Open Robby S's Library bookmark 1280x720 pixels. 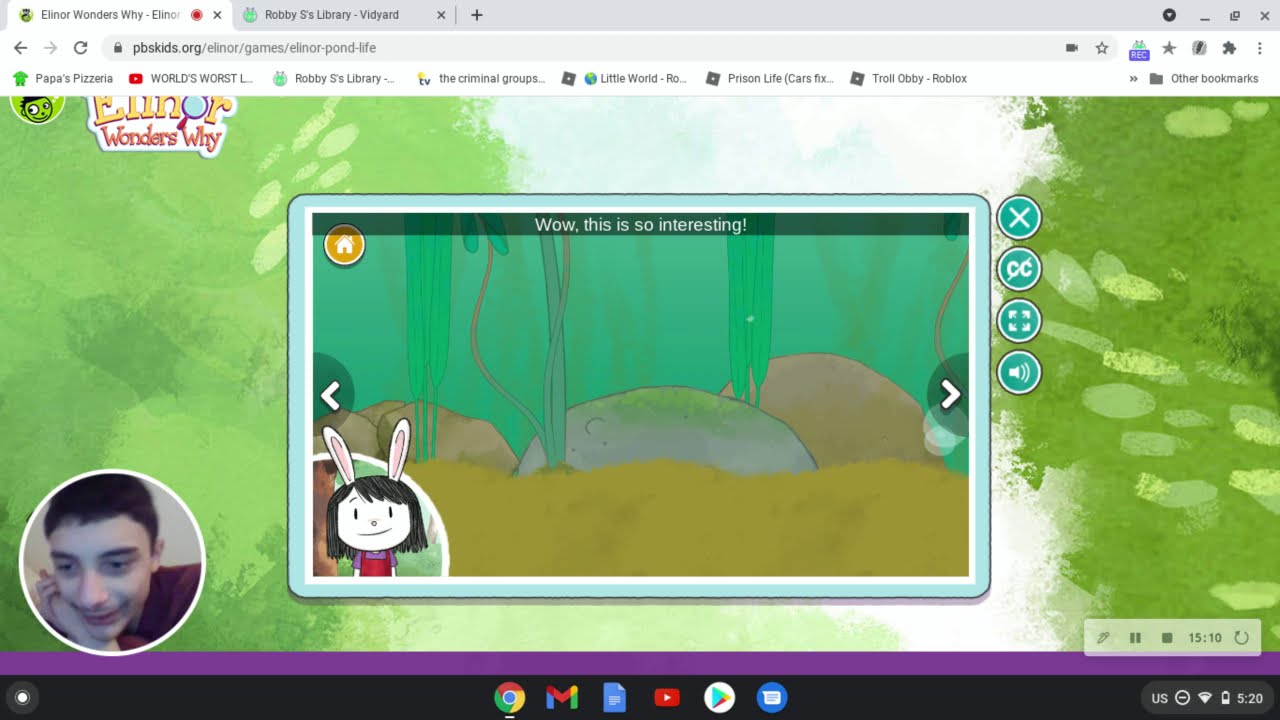pos(333,78)
